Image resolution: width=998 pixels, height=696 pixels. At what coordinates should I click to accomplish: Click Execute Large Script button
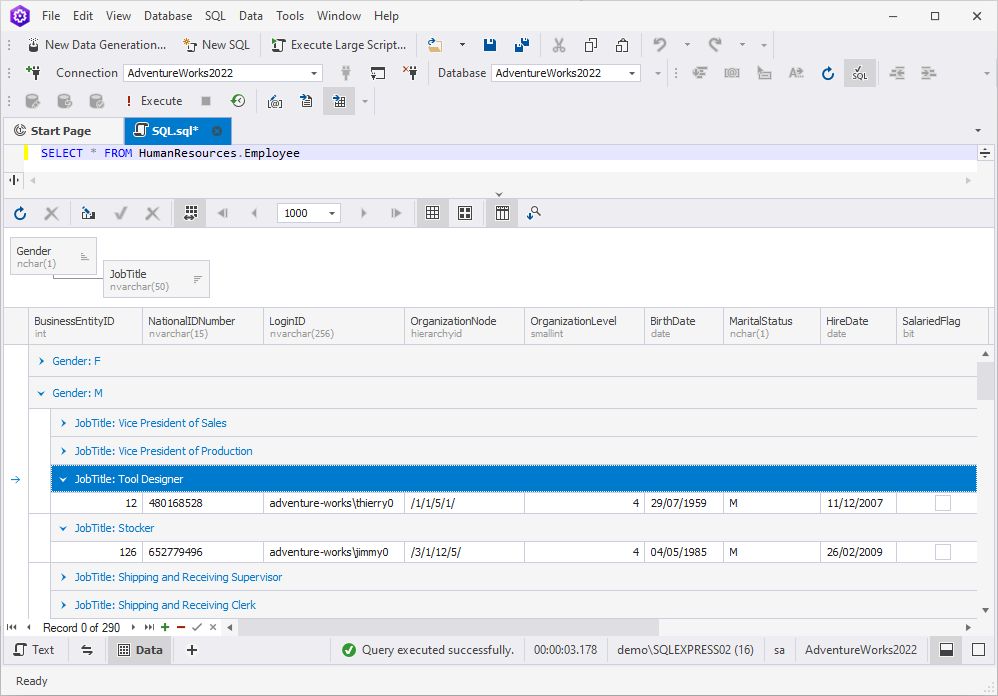click(339, 45)
